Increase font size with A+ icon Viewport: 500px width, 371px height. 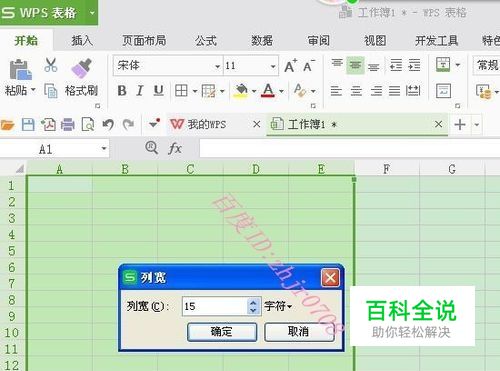click(290, 66)
